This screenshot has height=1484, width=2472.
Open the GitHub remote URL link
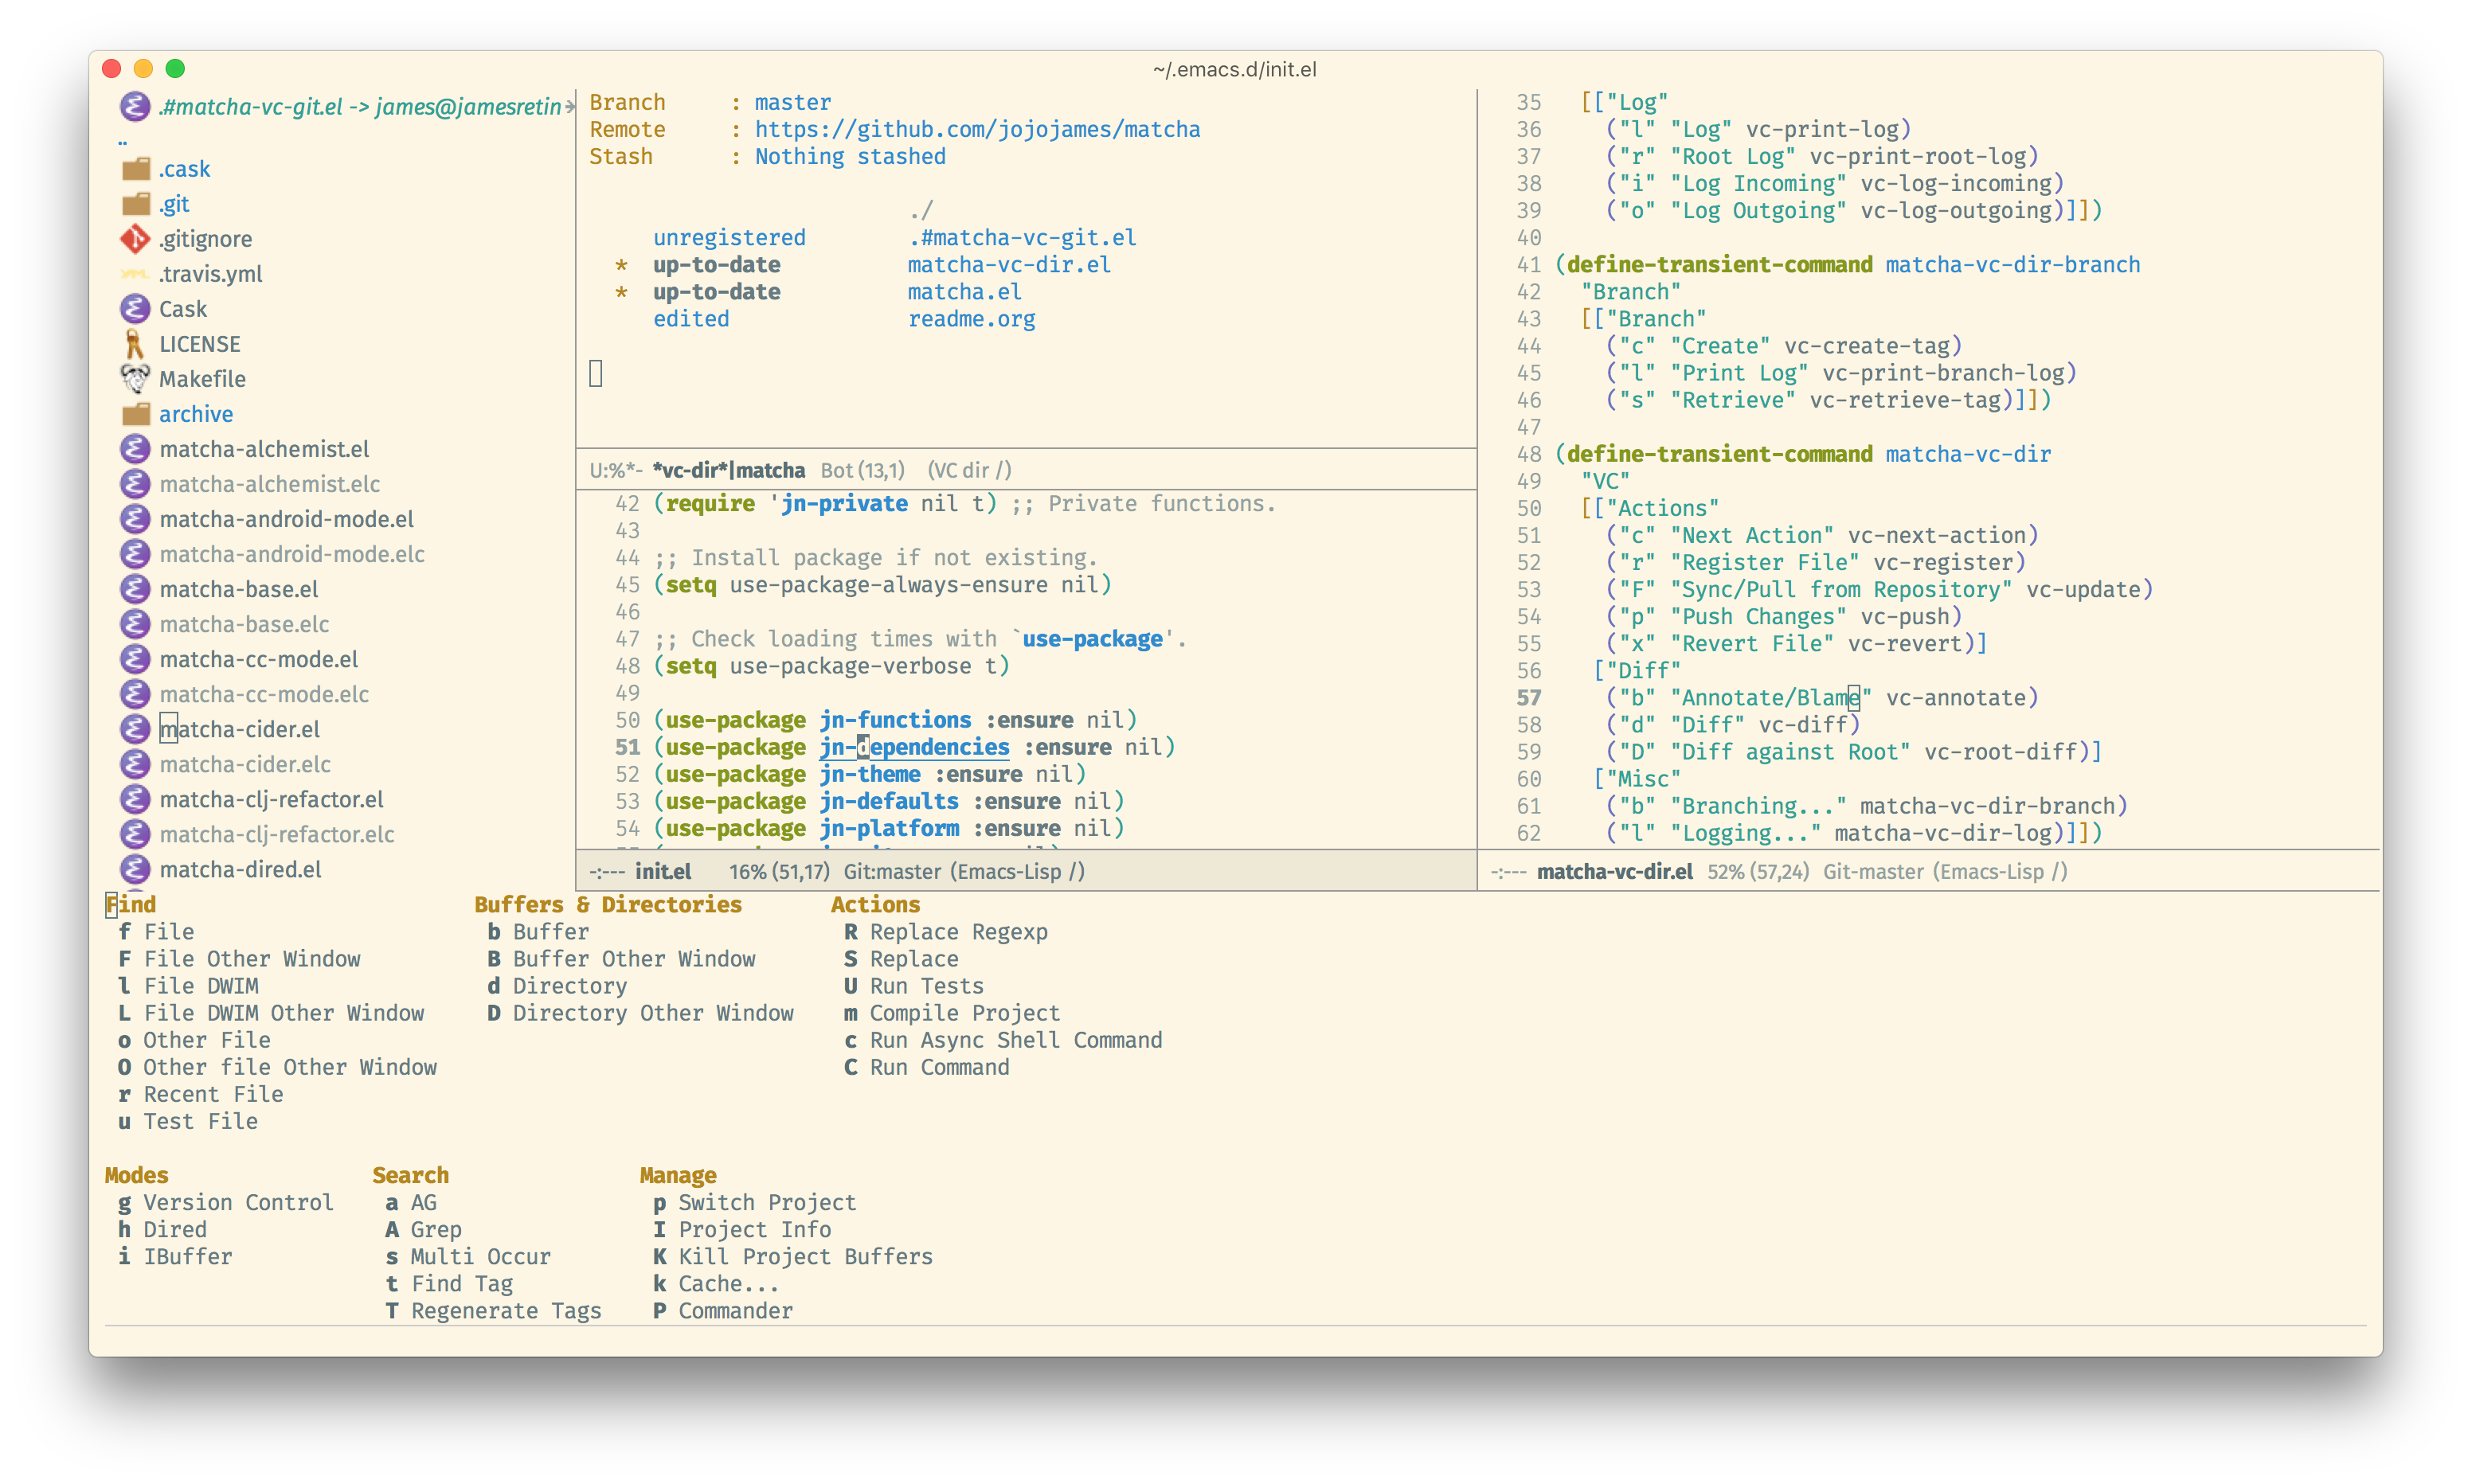click(x=977, y=129)
